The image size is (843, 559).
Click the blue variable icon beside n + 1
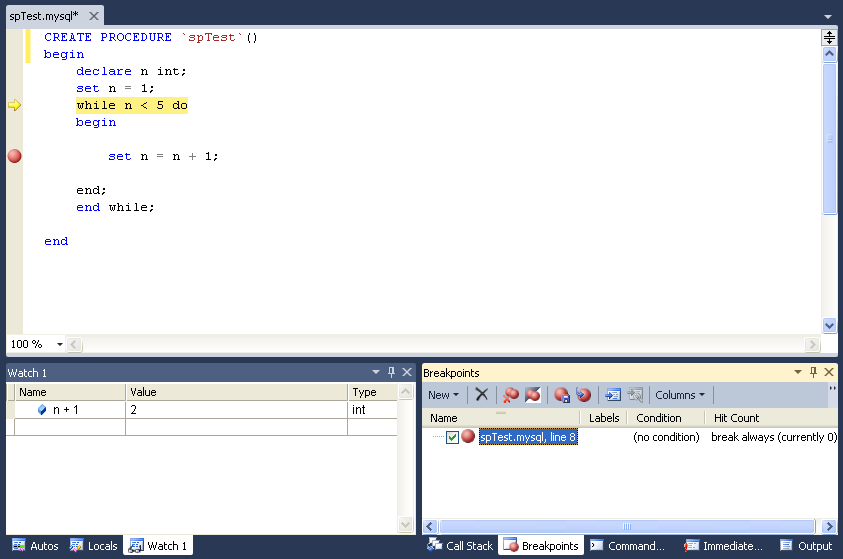(x=42, y=410)
